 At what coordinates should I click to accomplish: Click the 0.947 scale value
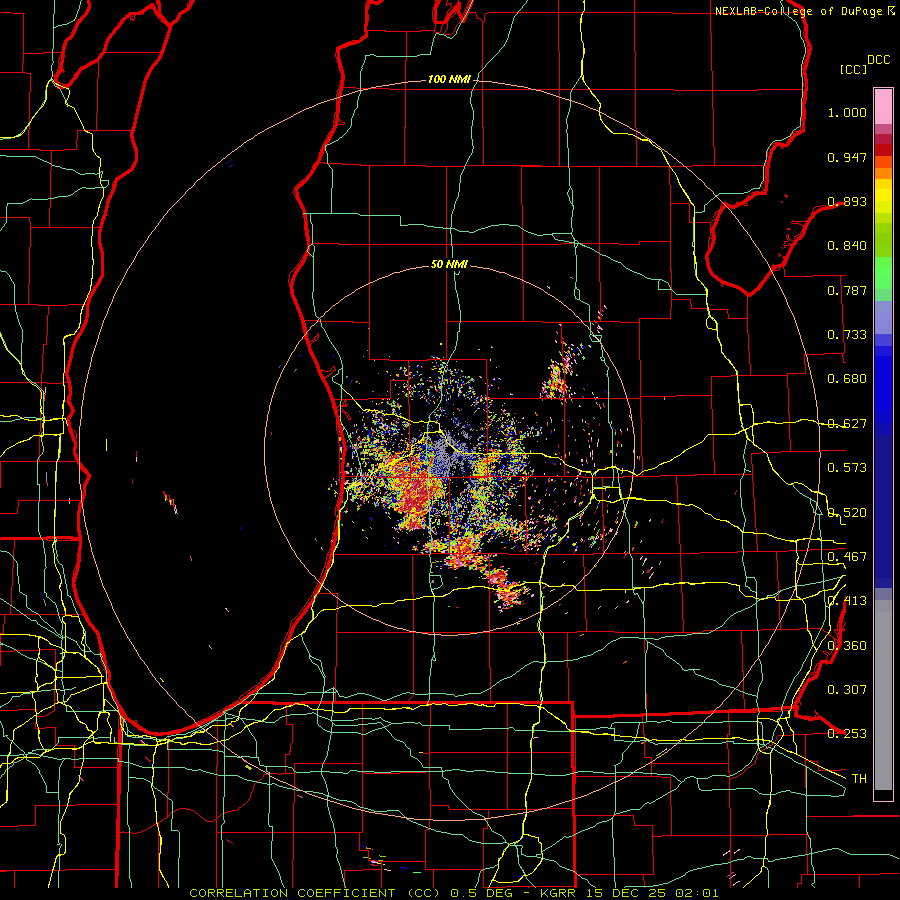click(x=847, y=157)
